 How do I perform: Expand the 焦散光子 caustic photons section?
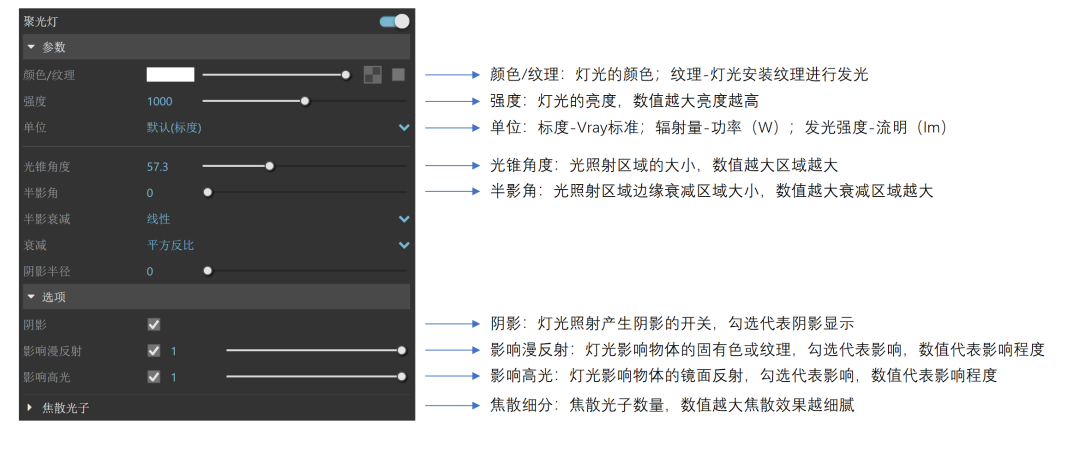click(x=31, y=408)
